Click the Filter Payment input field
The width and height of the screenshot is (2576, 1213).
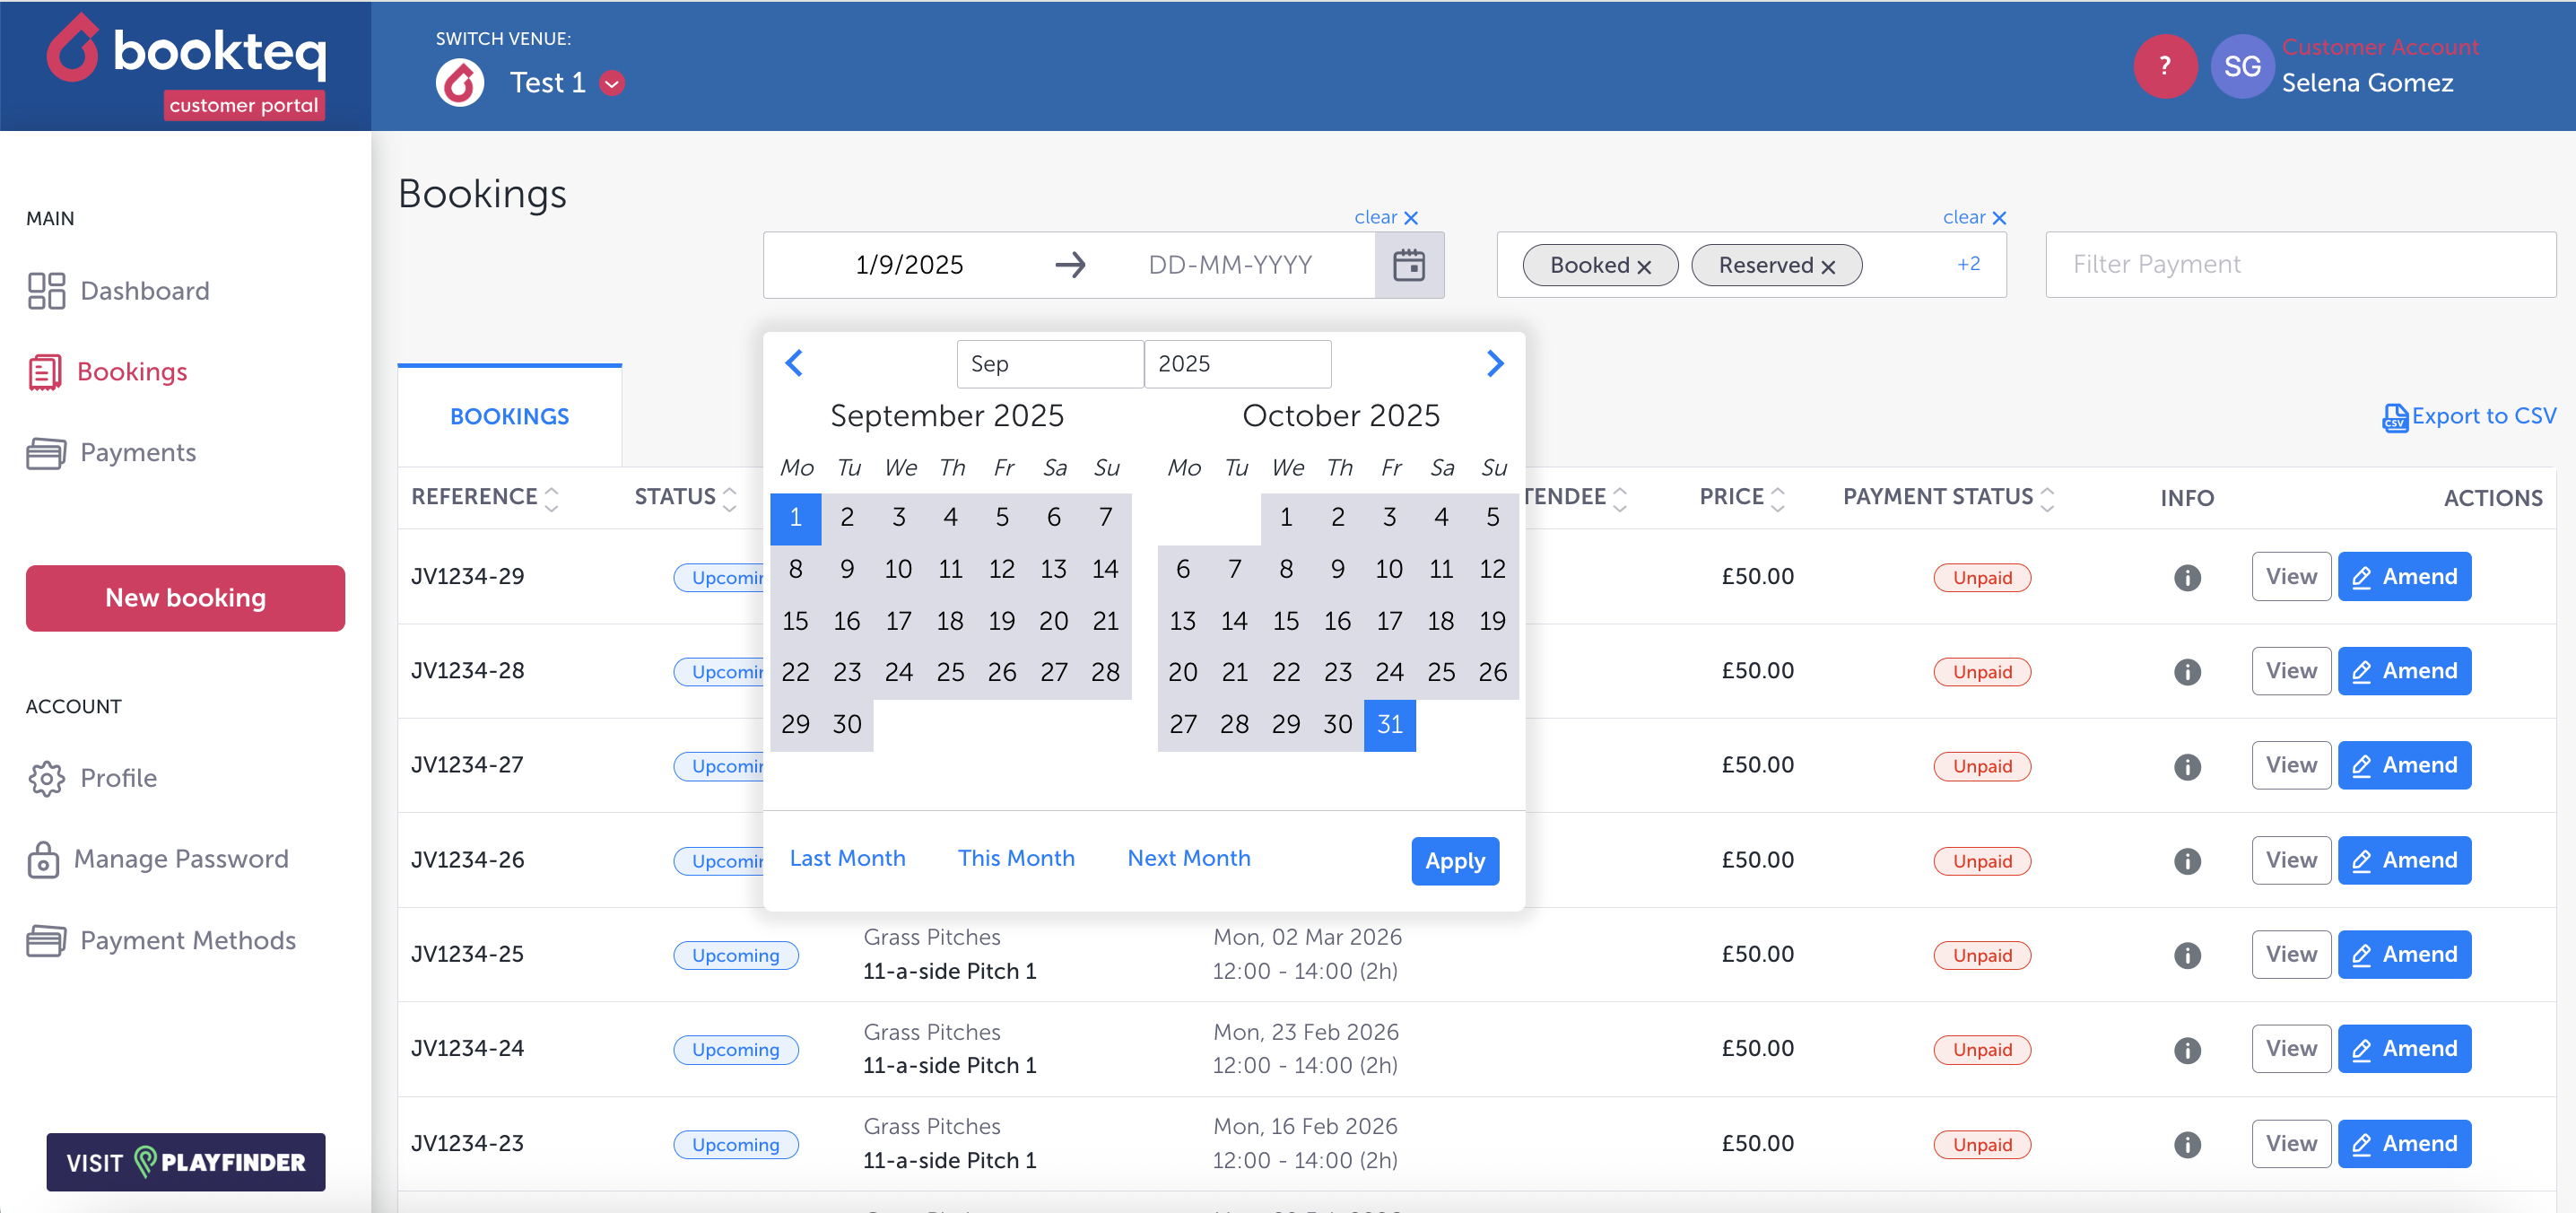tap(2299, 265)
